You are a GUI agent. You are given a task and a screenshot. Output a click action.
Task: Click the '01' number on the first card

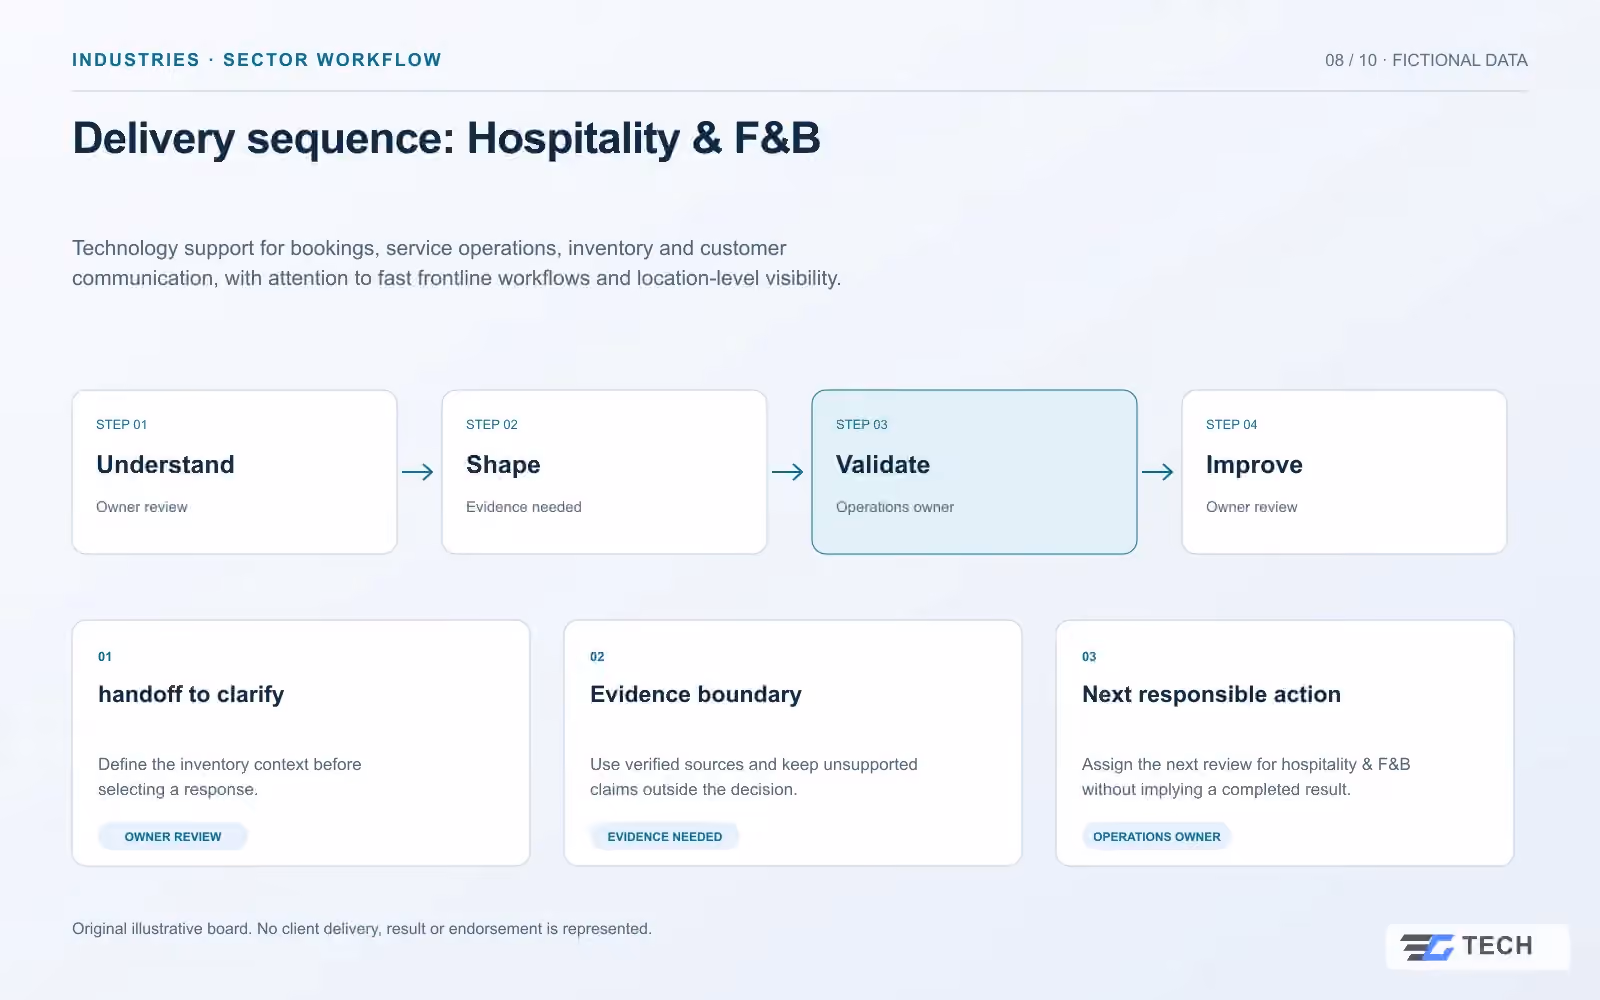[105, 657]
